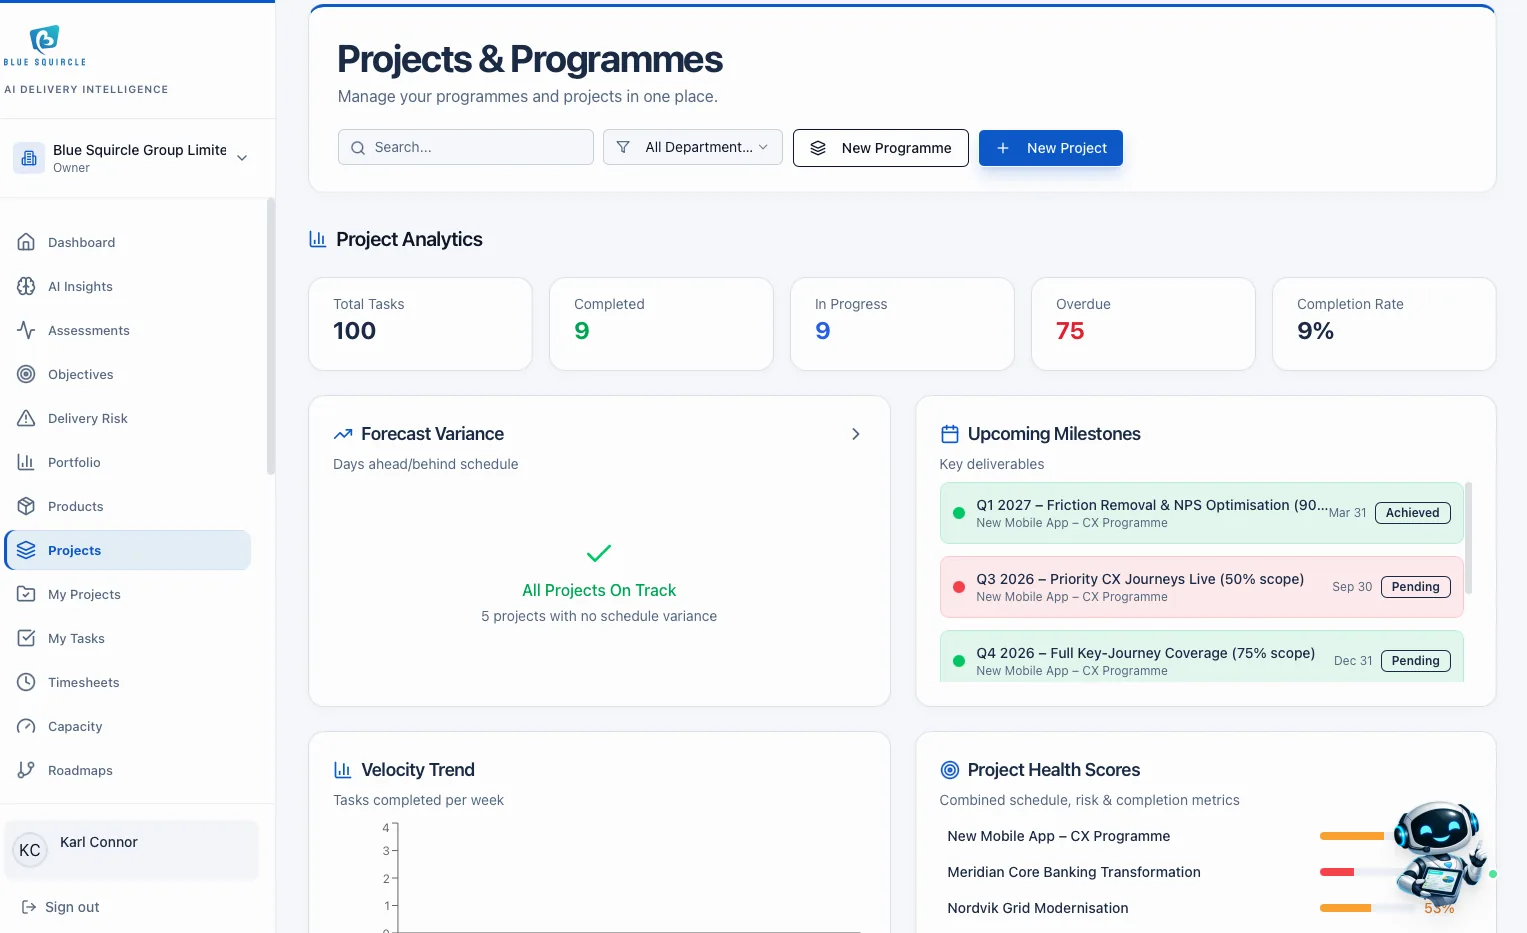Click the Total Tasks card
The image size is (1527, 933).
coord(420,324)
